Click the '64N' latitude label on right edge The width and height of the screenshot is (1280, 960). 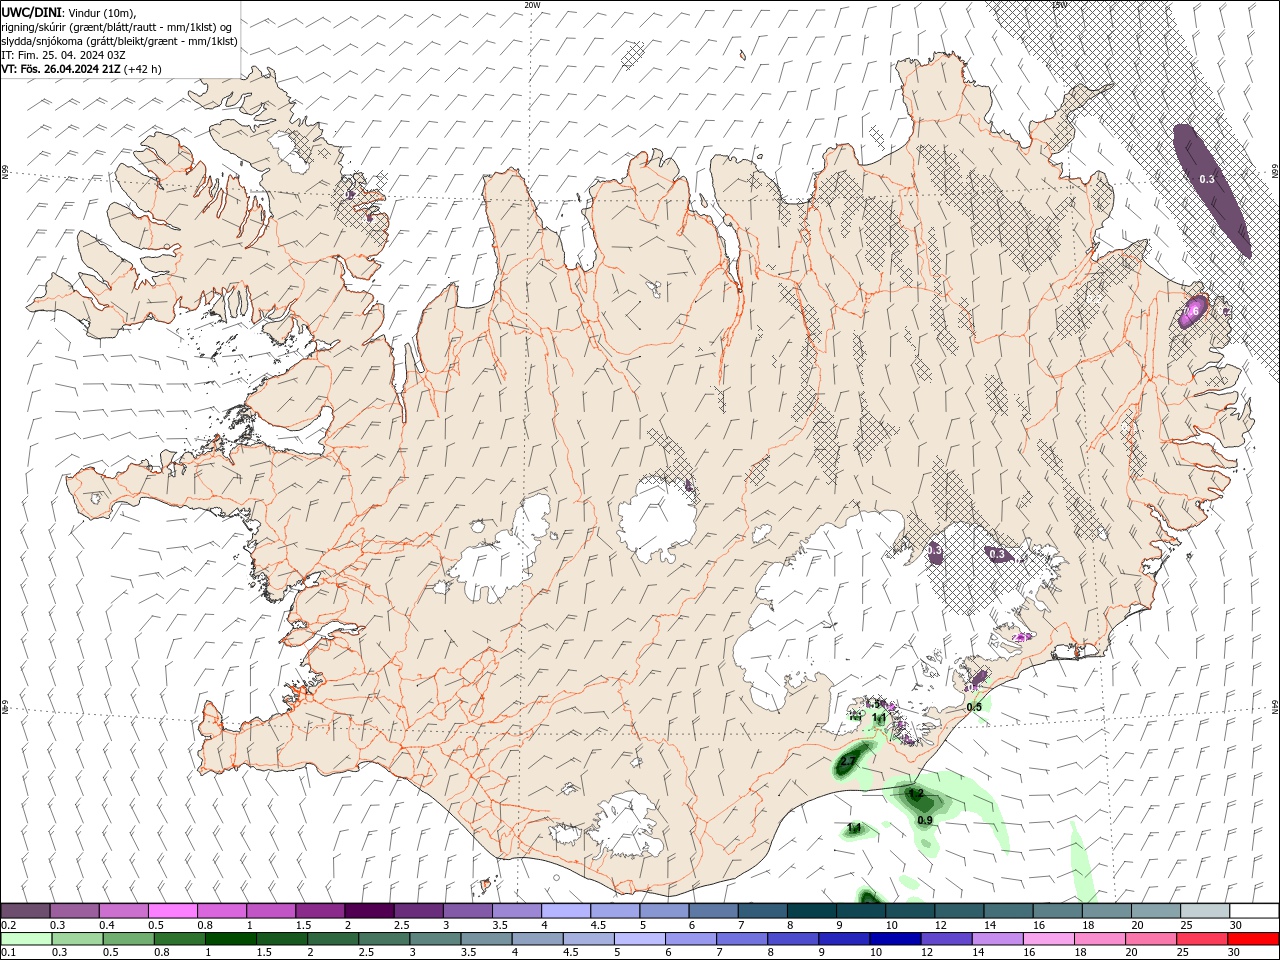pyautogui.click(x=1275, y=706)
